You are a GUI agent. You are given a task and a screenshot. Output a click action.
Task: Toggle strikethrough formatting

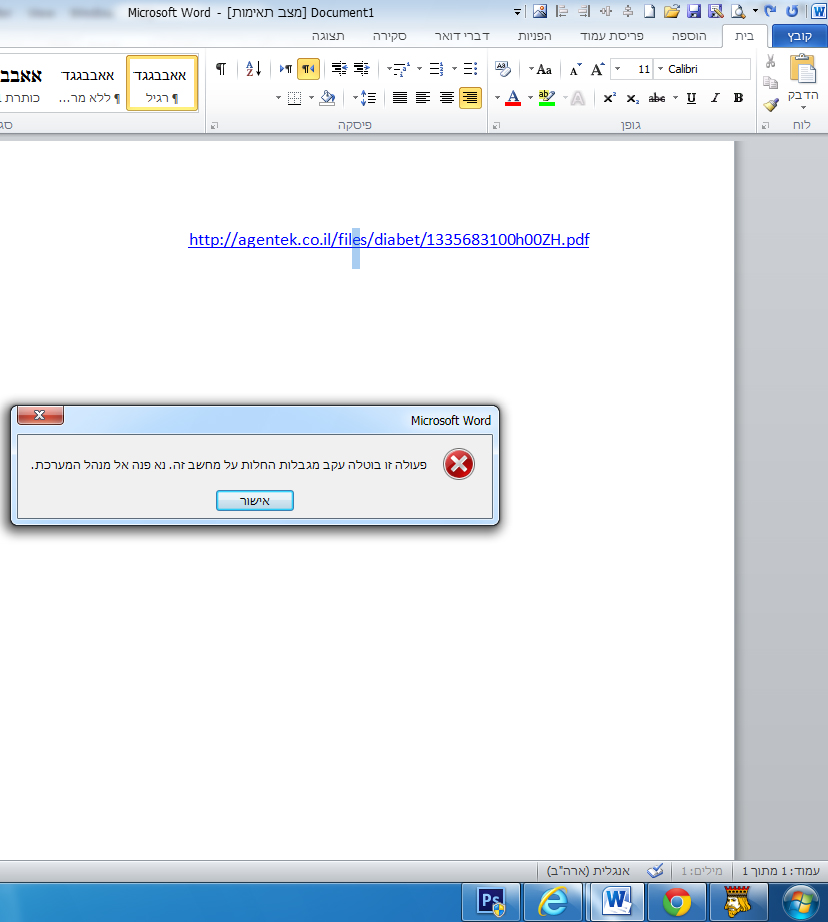tap(657, 98)
